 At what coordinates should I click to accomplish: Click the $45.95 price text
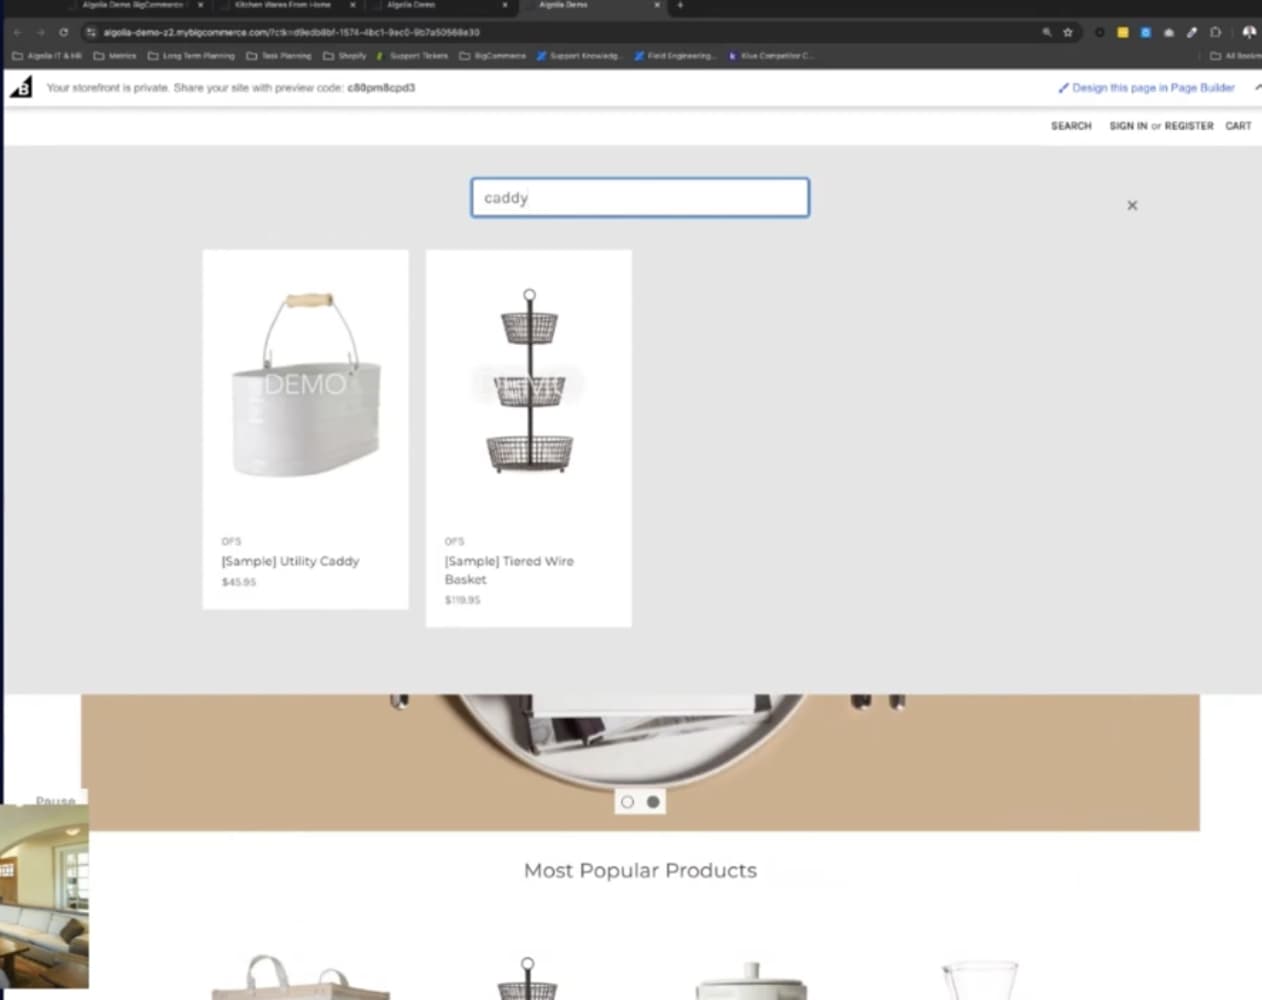(239, 582)
